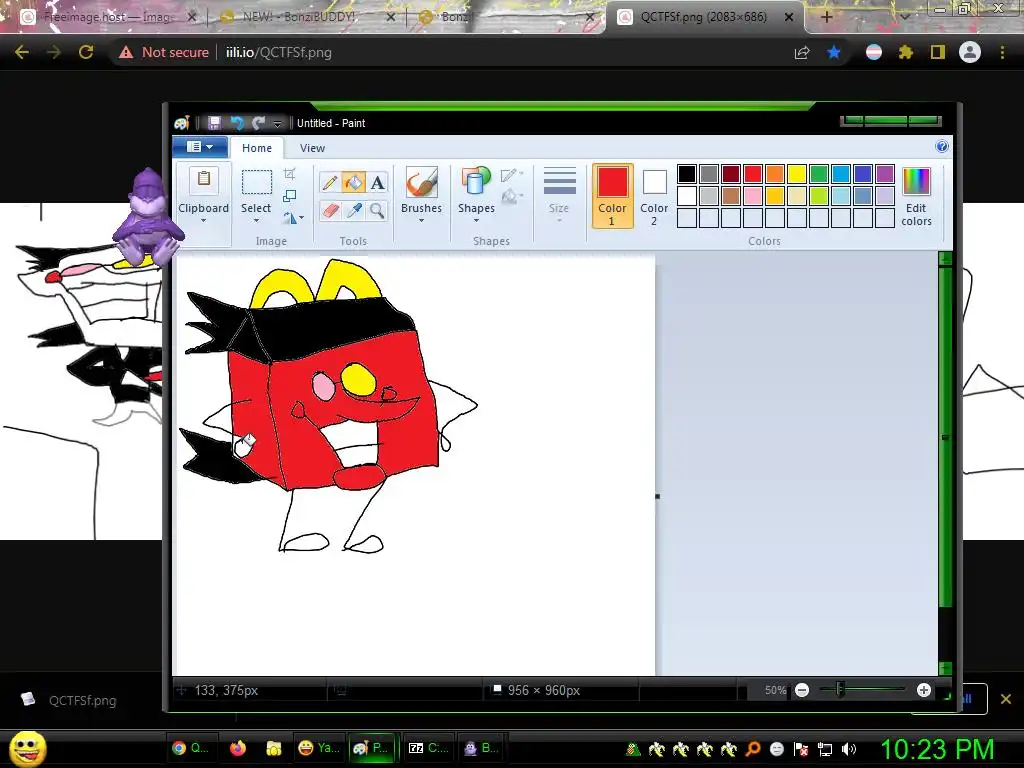This screenshot has height=768, width=1024.
Task: Click the Select rectangle tool
Action: coord(256,182)
